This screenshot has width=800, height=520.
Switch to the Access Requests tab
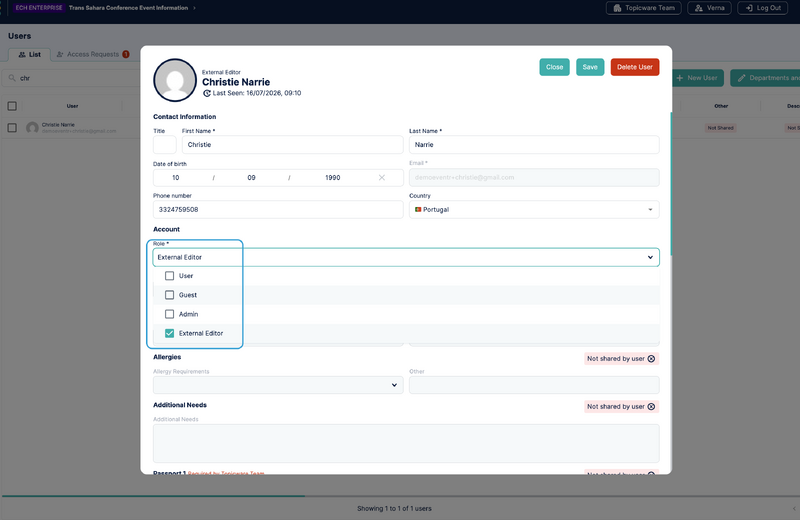point(92,54)
